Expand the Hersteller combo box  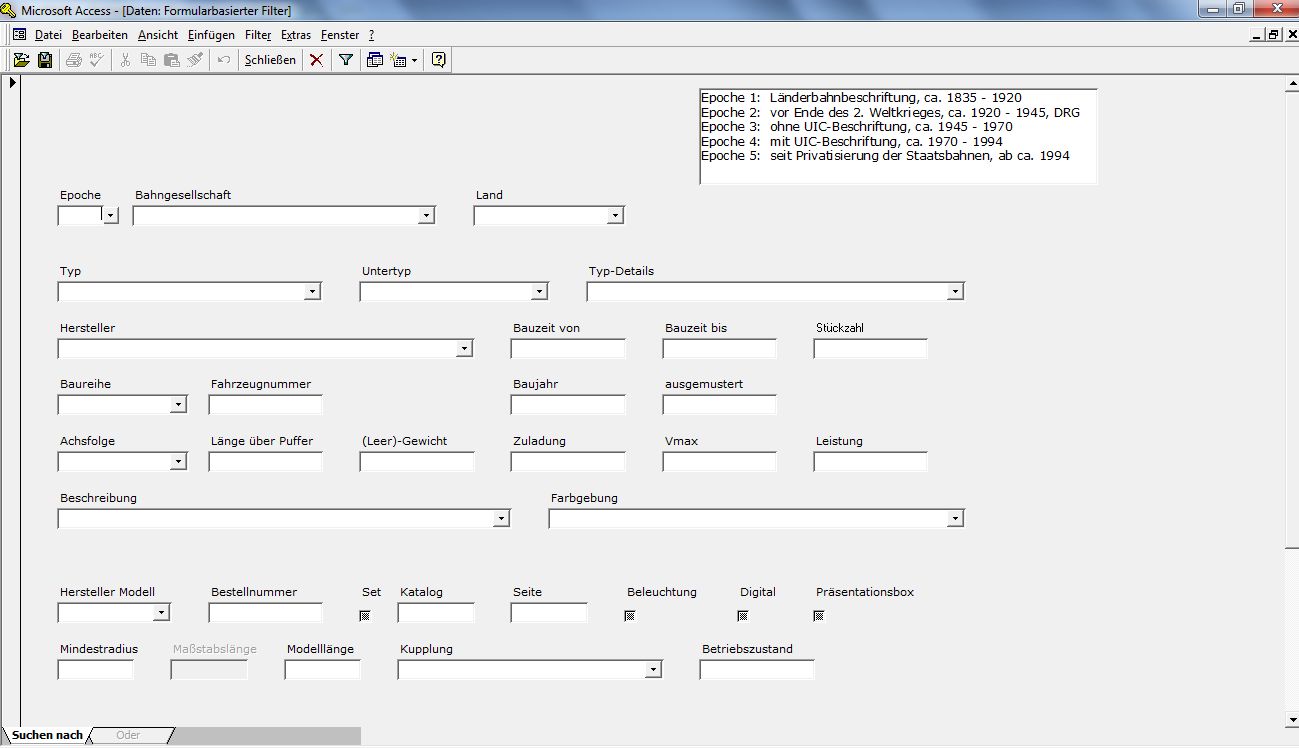pyautogui.click(x=464, y=349)
